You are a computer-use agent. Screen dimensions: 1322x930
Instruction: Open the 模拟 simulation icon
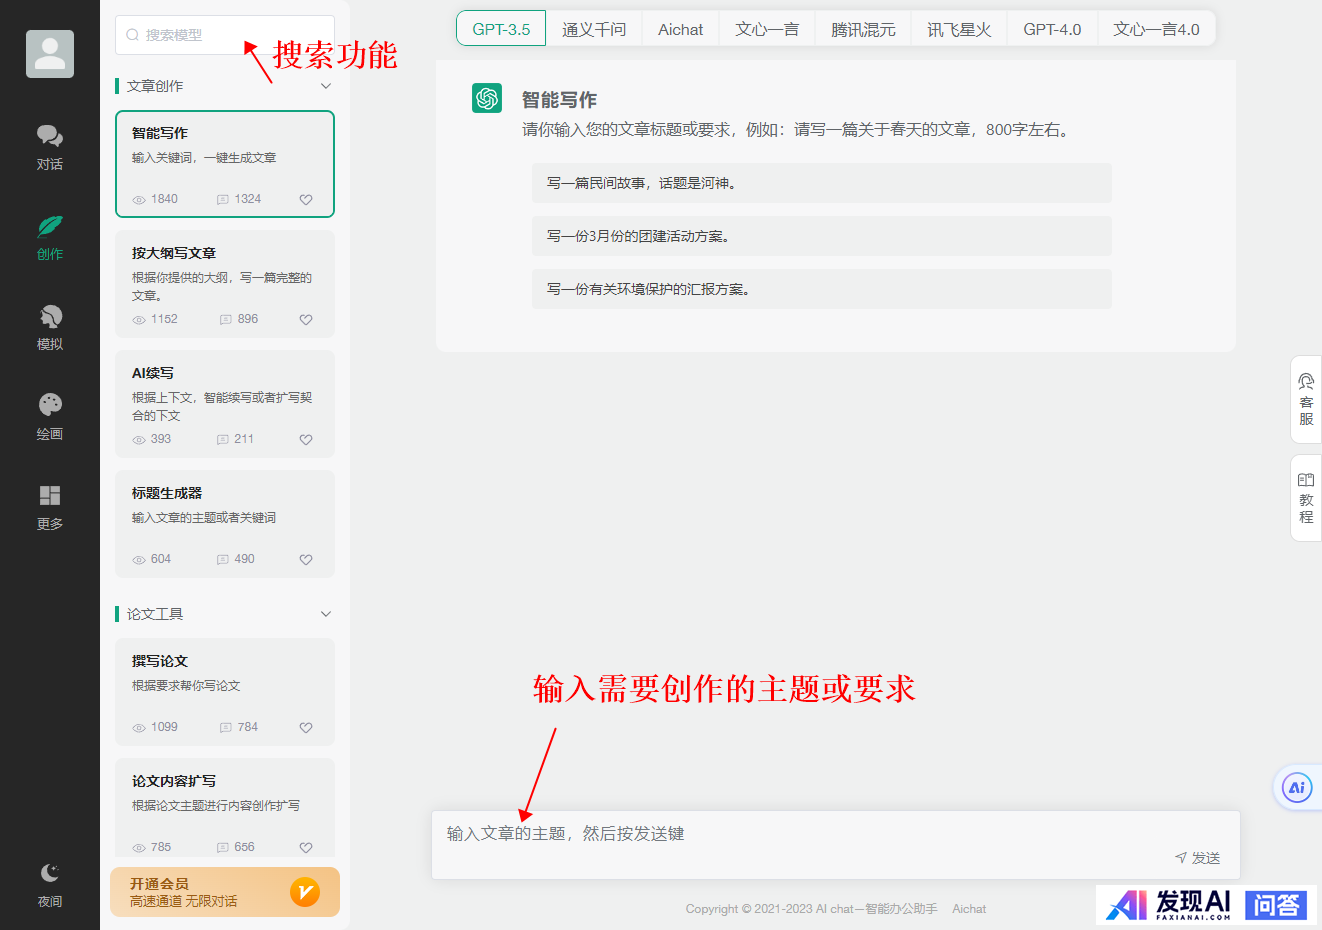coord(49,318)
